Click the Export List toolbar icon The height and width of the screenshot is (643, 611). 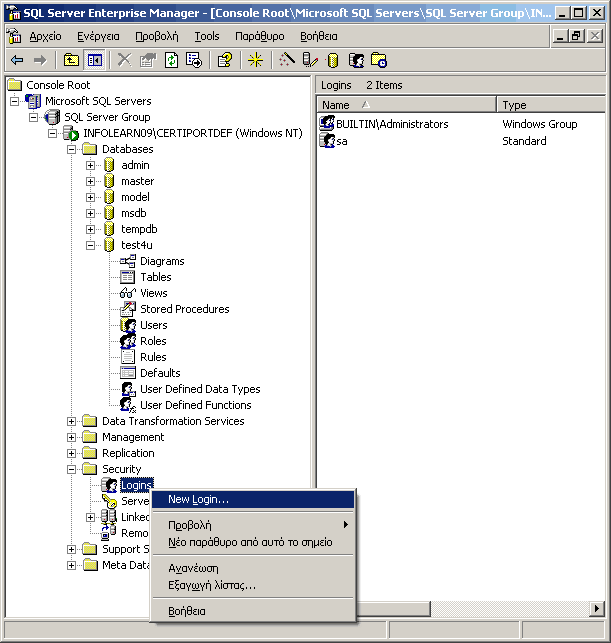(194, 60)
